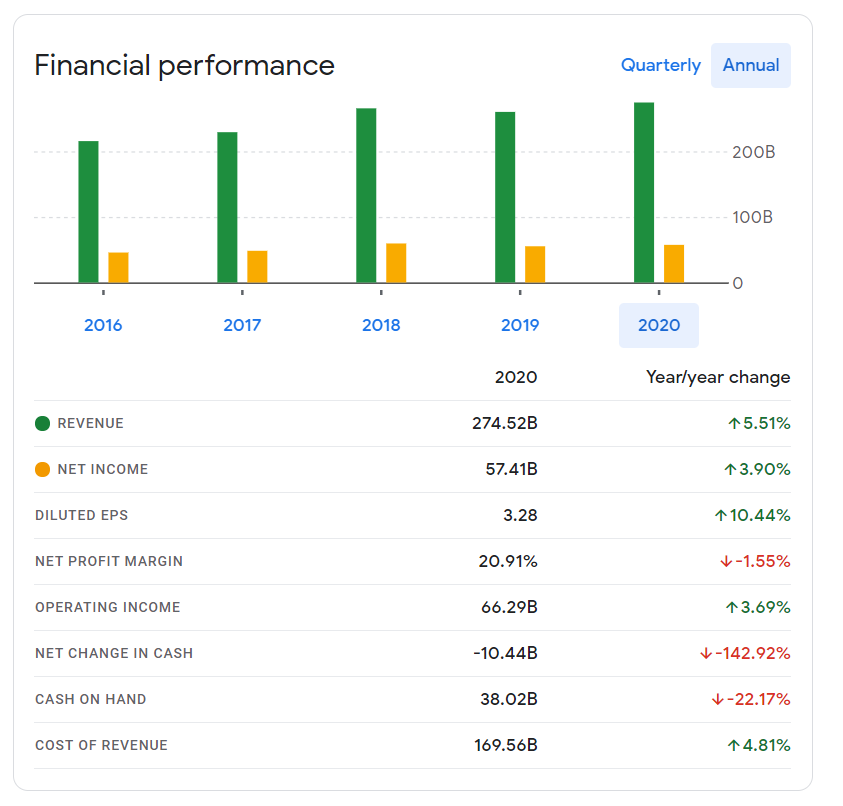Click the 2020 green revenue bar
Screen dimensions: 843x806
pos(644,192)
